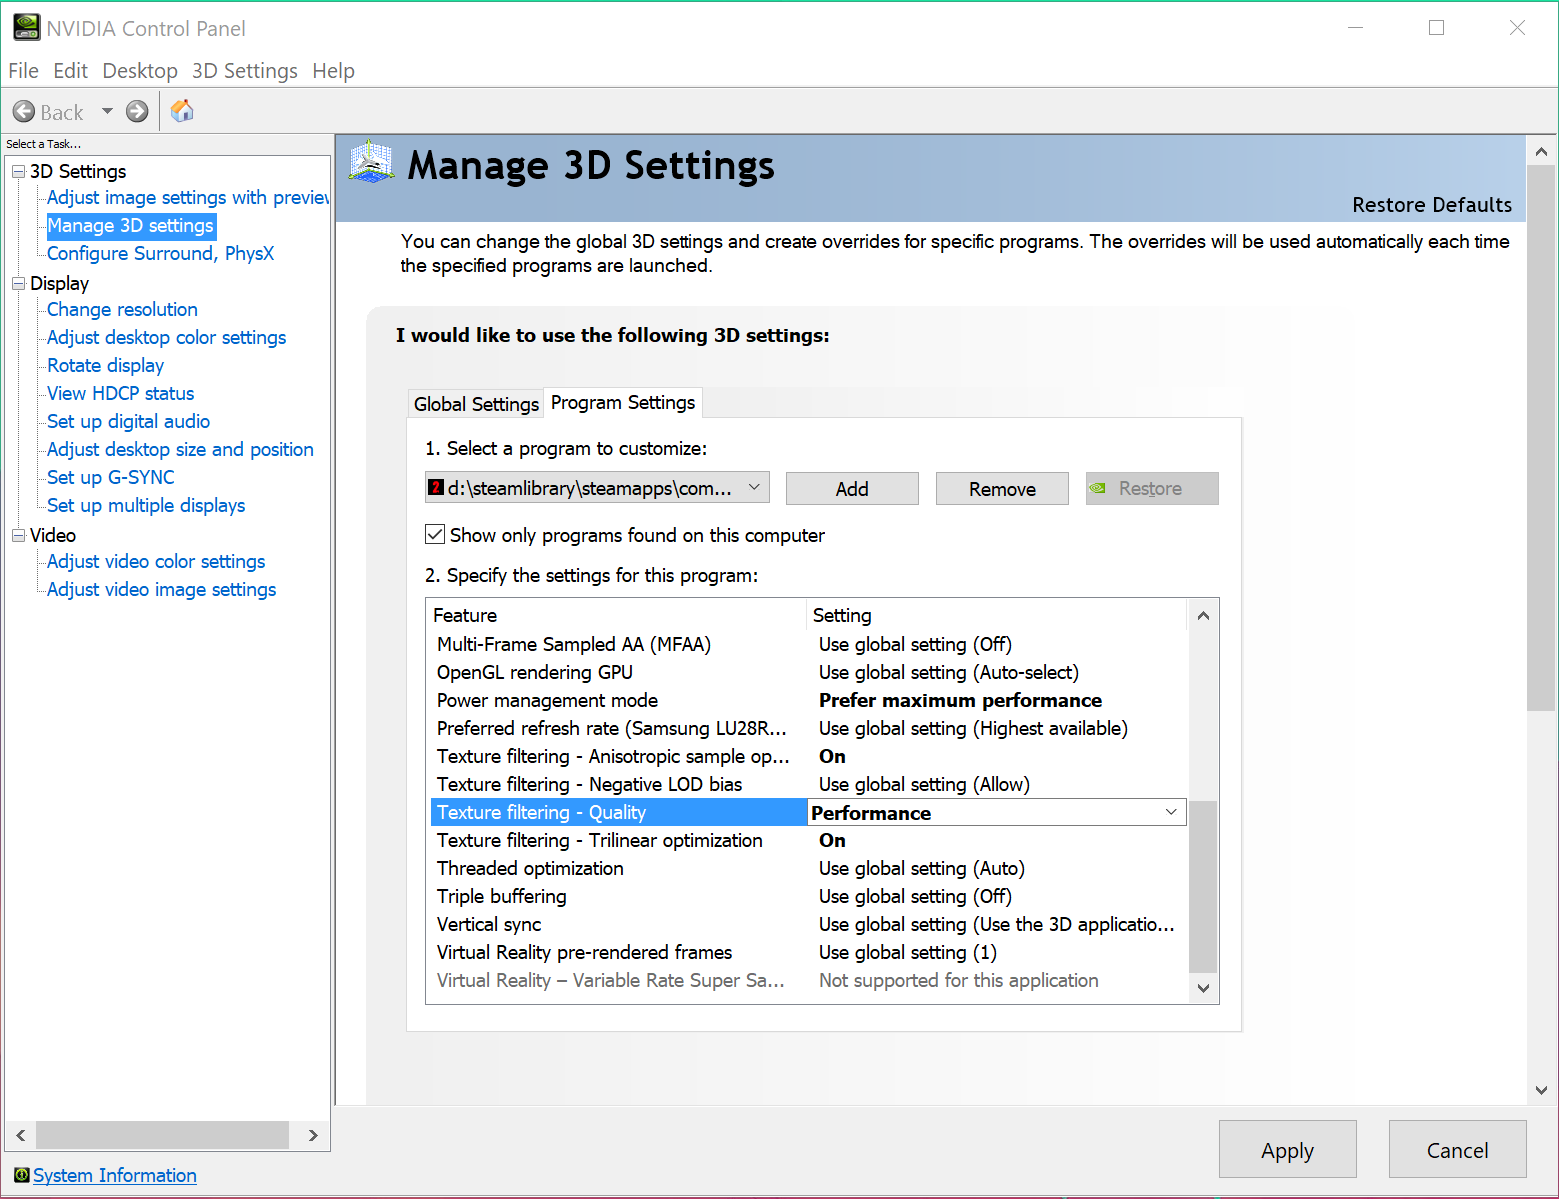Select the Multi-Frame Sampled AA (MFAA) row

[808, 644]
